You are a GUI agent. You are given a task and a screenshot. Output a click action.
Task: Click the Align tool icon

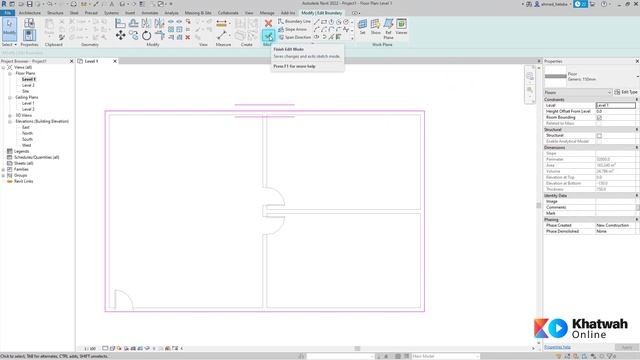click(120, 23)
